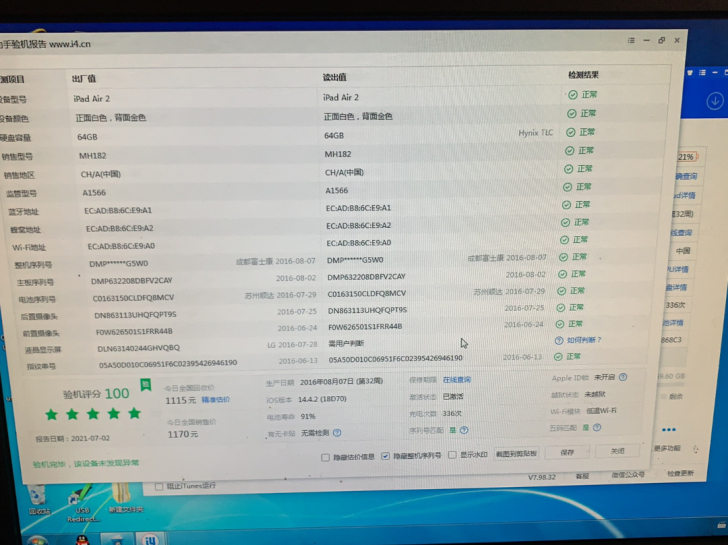Click the 如何判断? link
The image size is (728, 545).
coord(584,340)
